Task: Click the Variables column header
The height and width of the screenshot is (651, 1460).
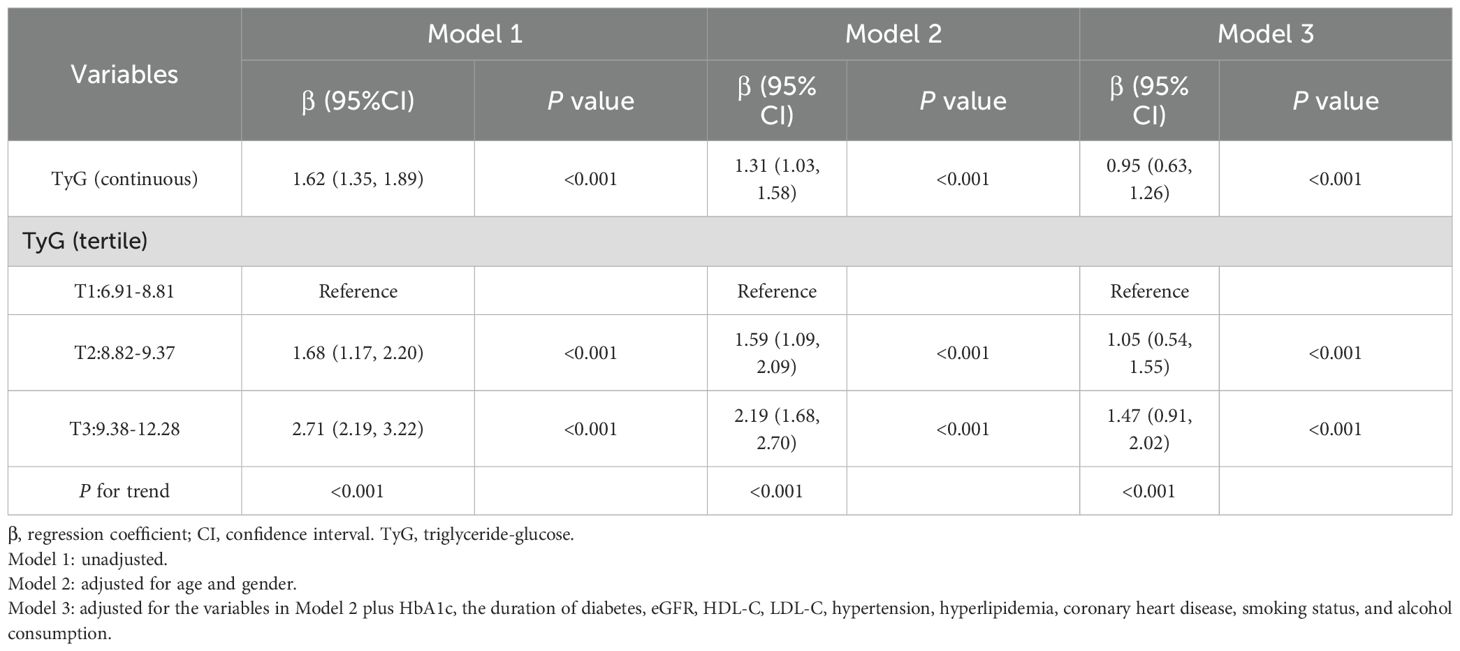Action: coord(124,74)
